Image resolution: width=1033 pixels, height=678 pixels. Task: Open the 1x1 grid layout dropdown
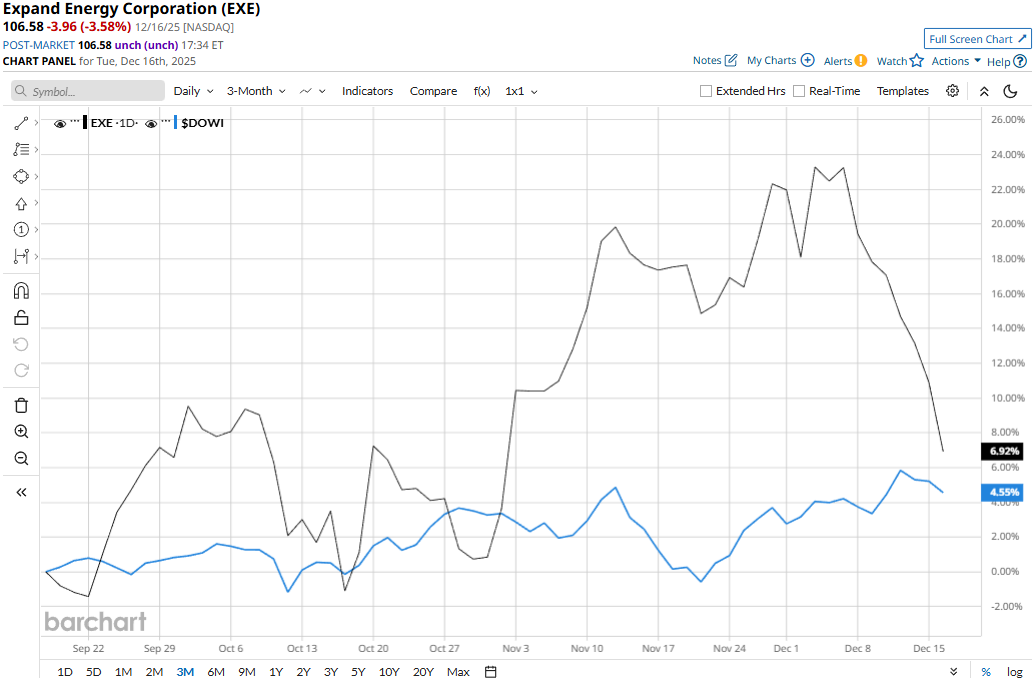pos(521,91)
